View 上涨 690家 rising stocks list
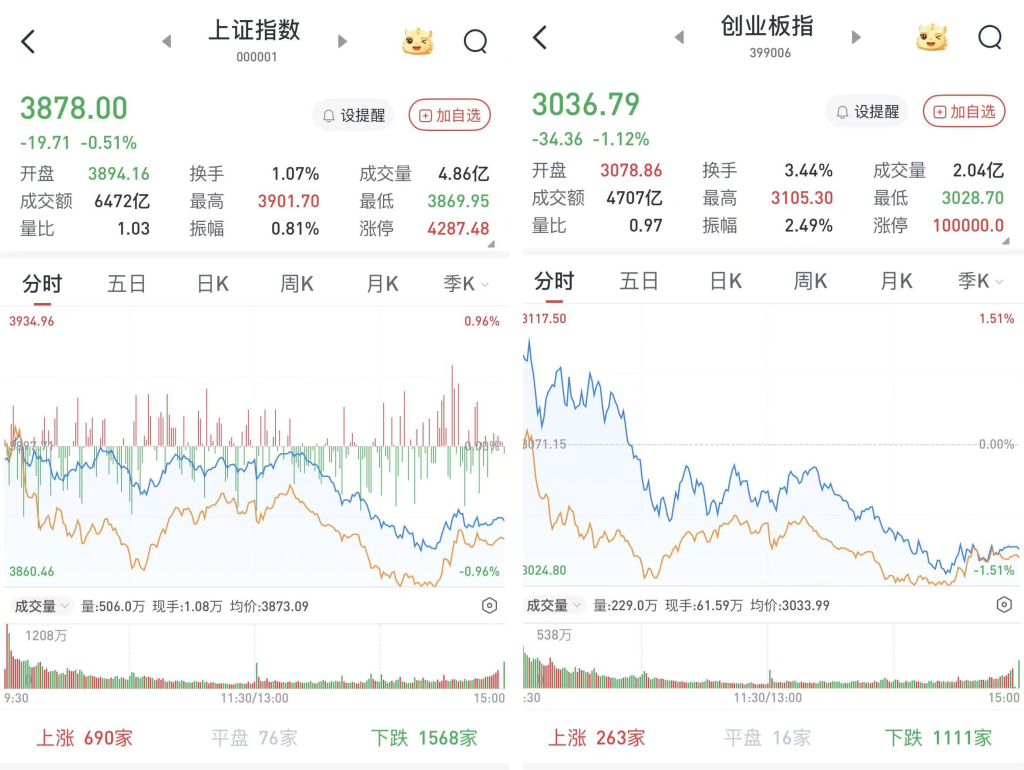1024x770 pixels. 84,738
